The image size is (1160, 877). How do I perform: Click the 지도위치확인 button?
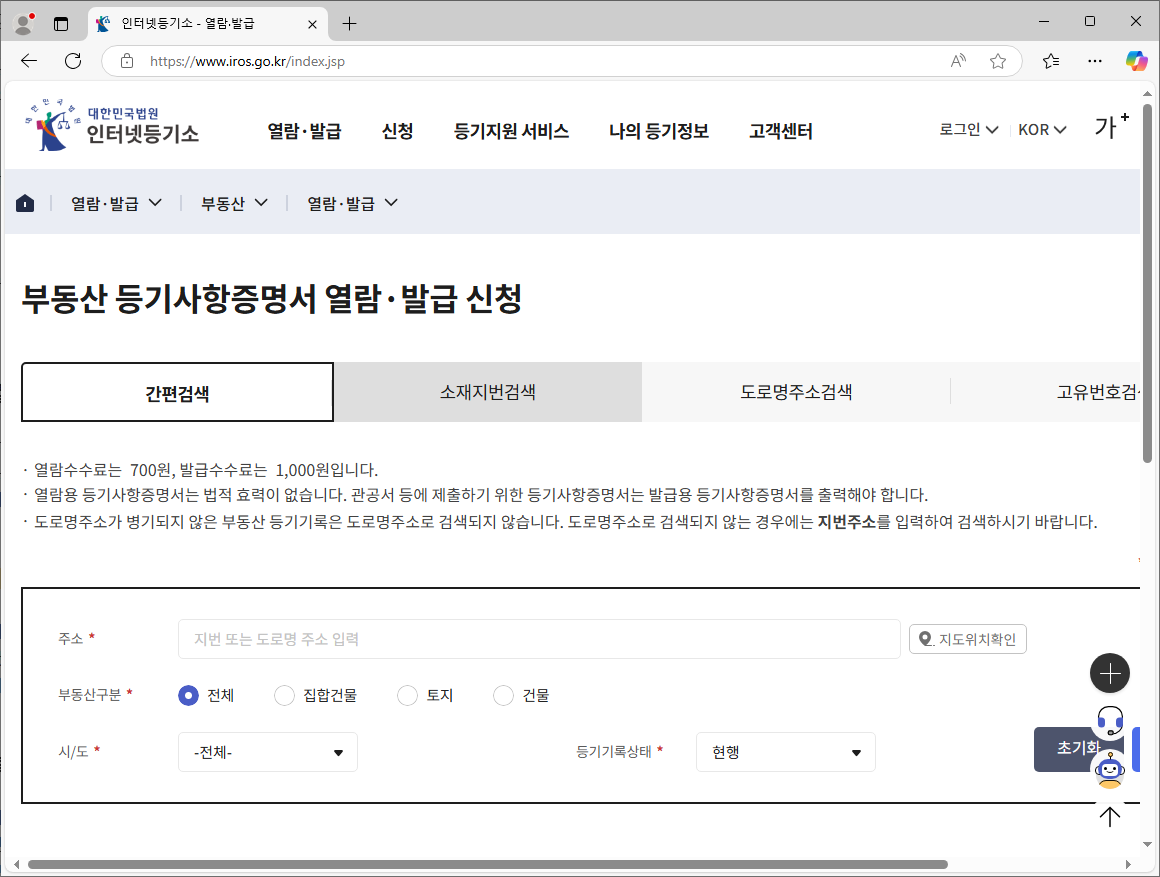click(967, 638)
